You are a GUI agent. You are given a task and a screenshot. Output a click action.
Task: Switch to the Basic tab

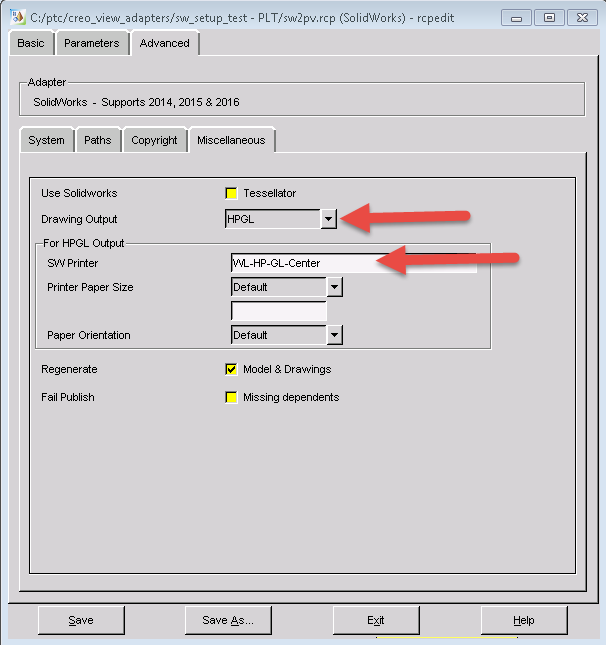pyautogui.click(x=31, y=43)
